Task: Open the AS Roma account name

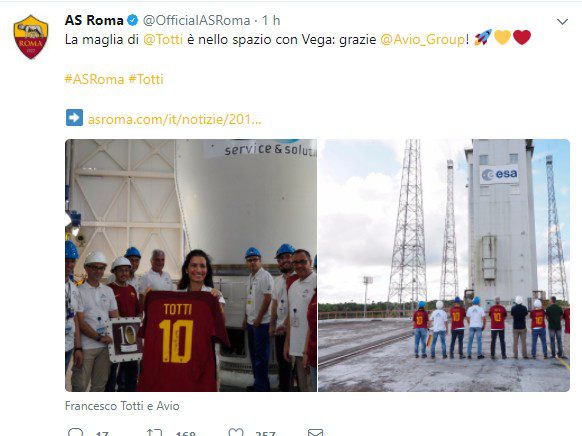Action: click(x=94, y=20)
